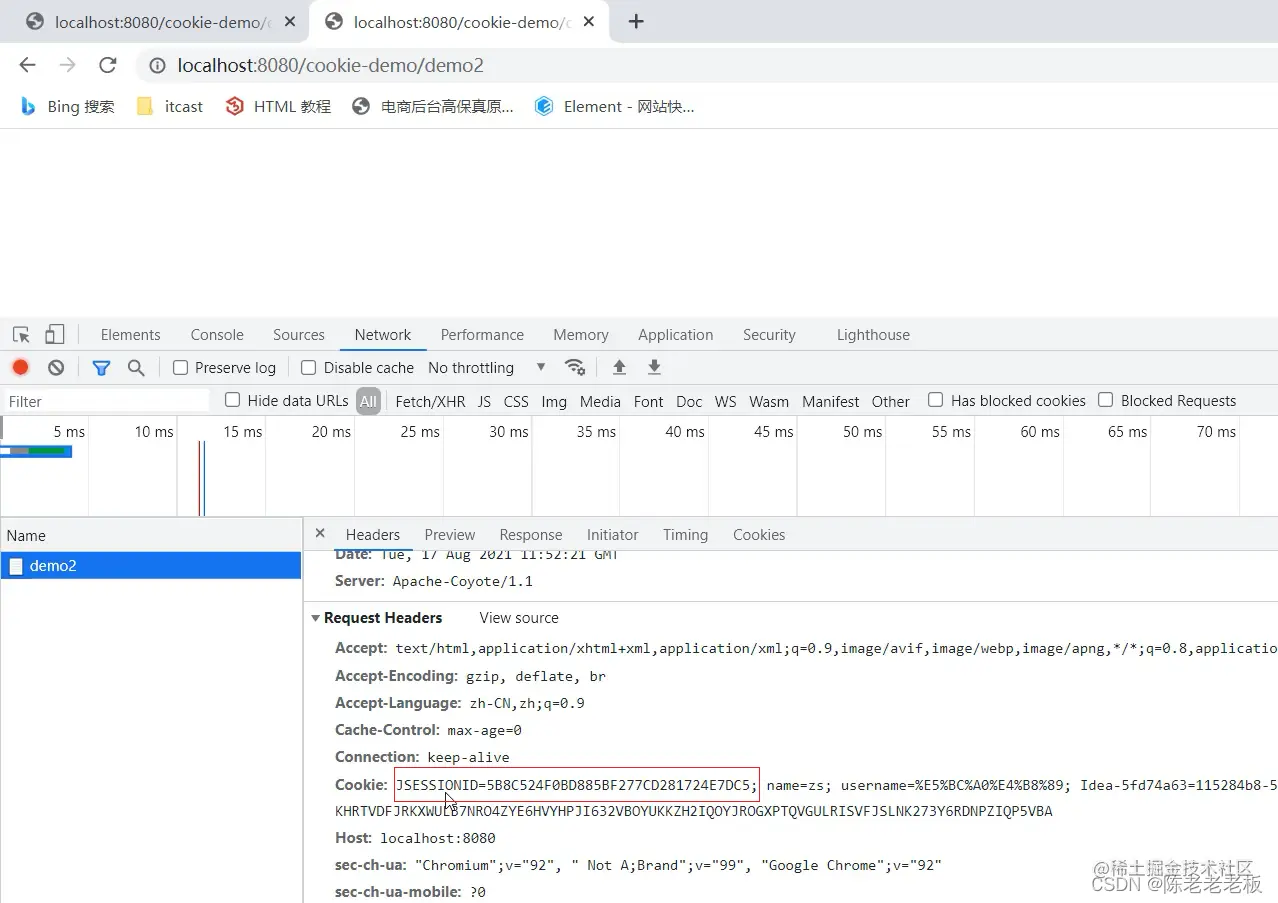Open a new tab with the plus icon
1278x903 pixels.
tap(636, 21)
